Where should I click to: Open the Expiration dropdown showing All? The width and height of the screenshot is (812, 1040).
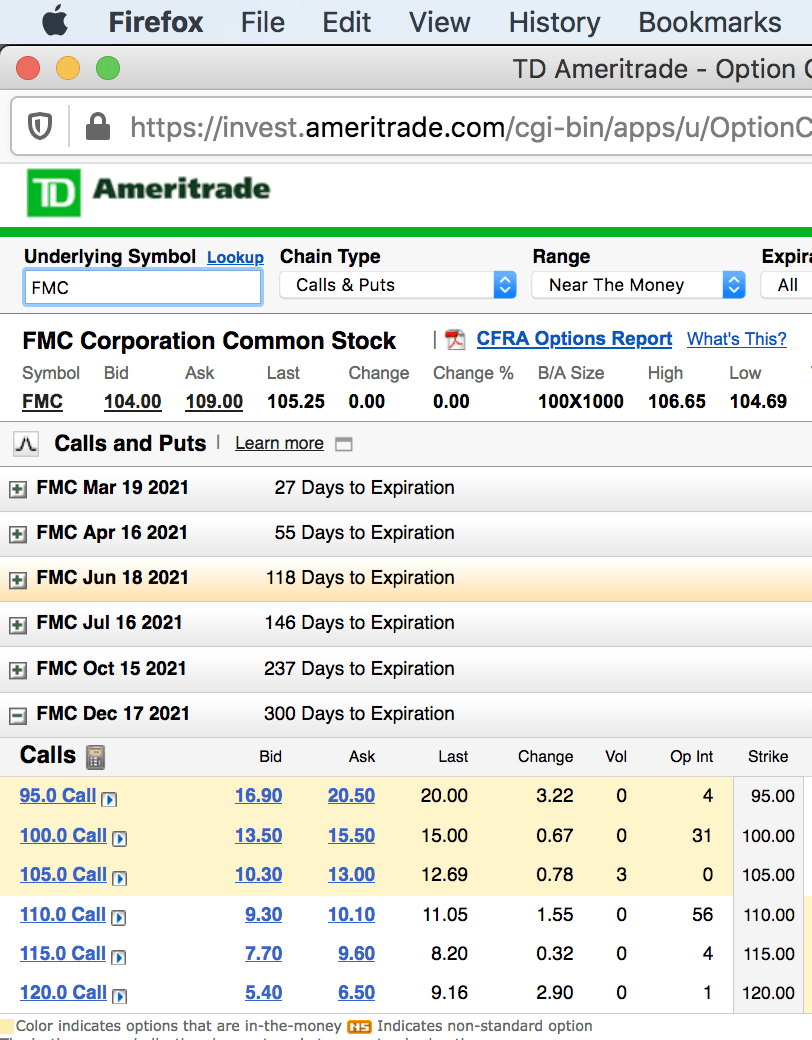pyautogui.click(x=787, y=285)
